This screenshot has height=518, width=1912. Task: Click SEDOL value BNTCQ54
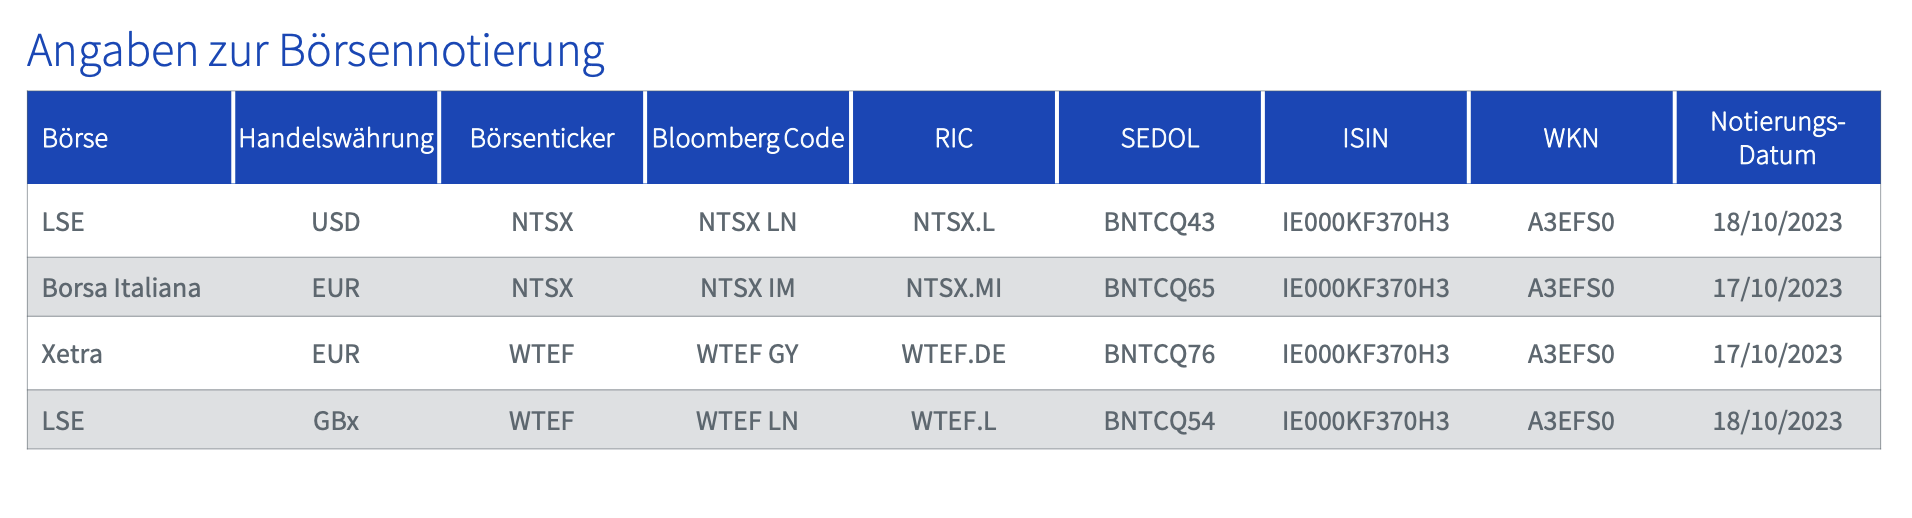point(1160,421)
